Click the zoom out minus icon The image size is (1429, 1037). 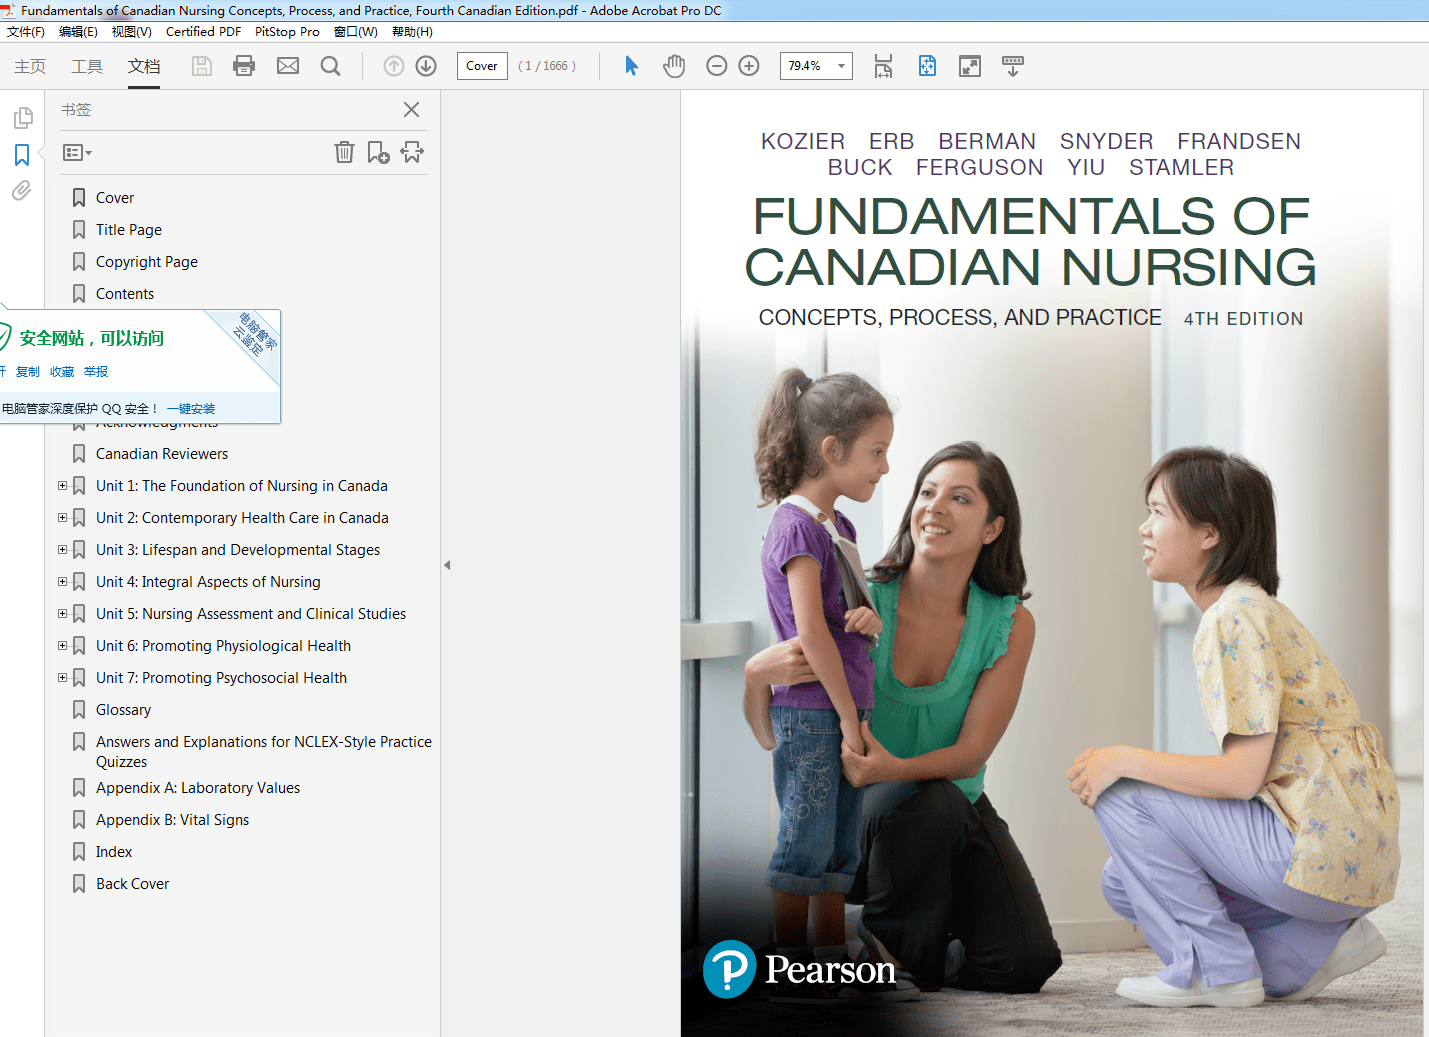716,66
